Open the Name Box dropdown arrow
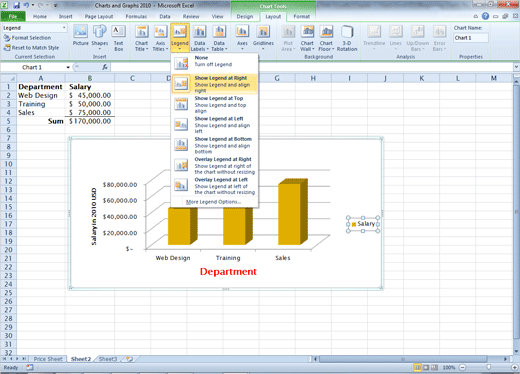Screen dimensions: 520x374 [x=68, y=67]
